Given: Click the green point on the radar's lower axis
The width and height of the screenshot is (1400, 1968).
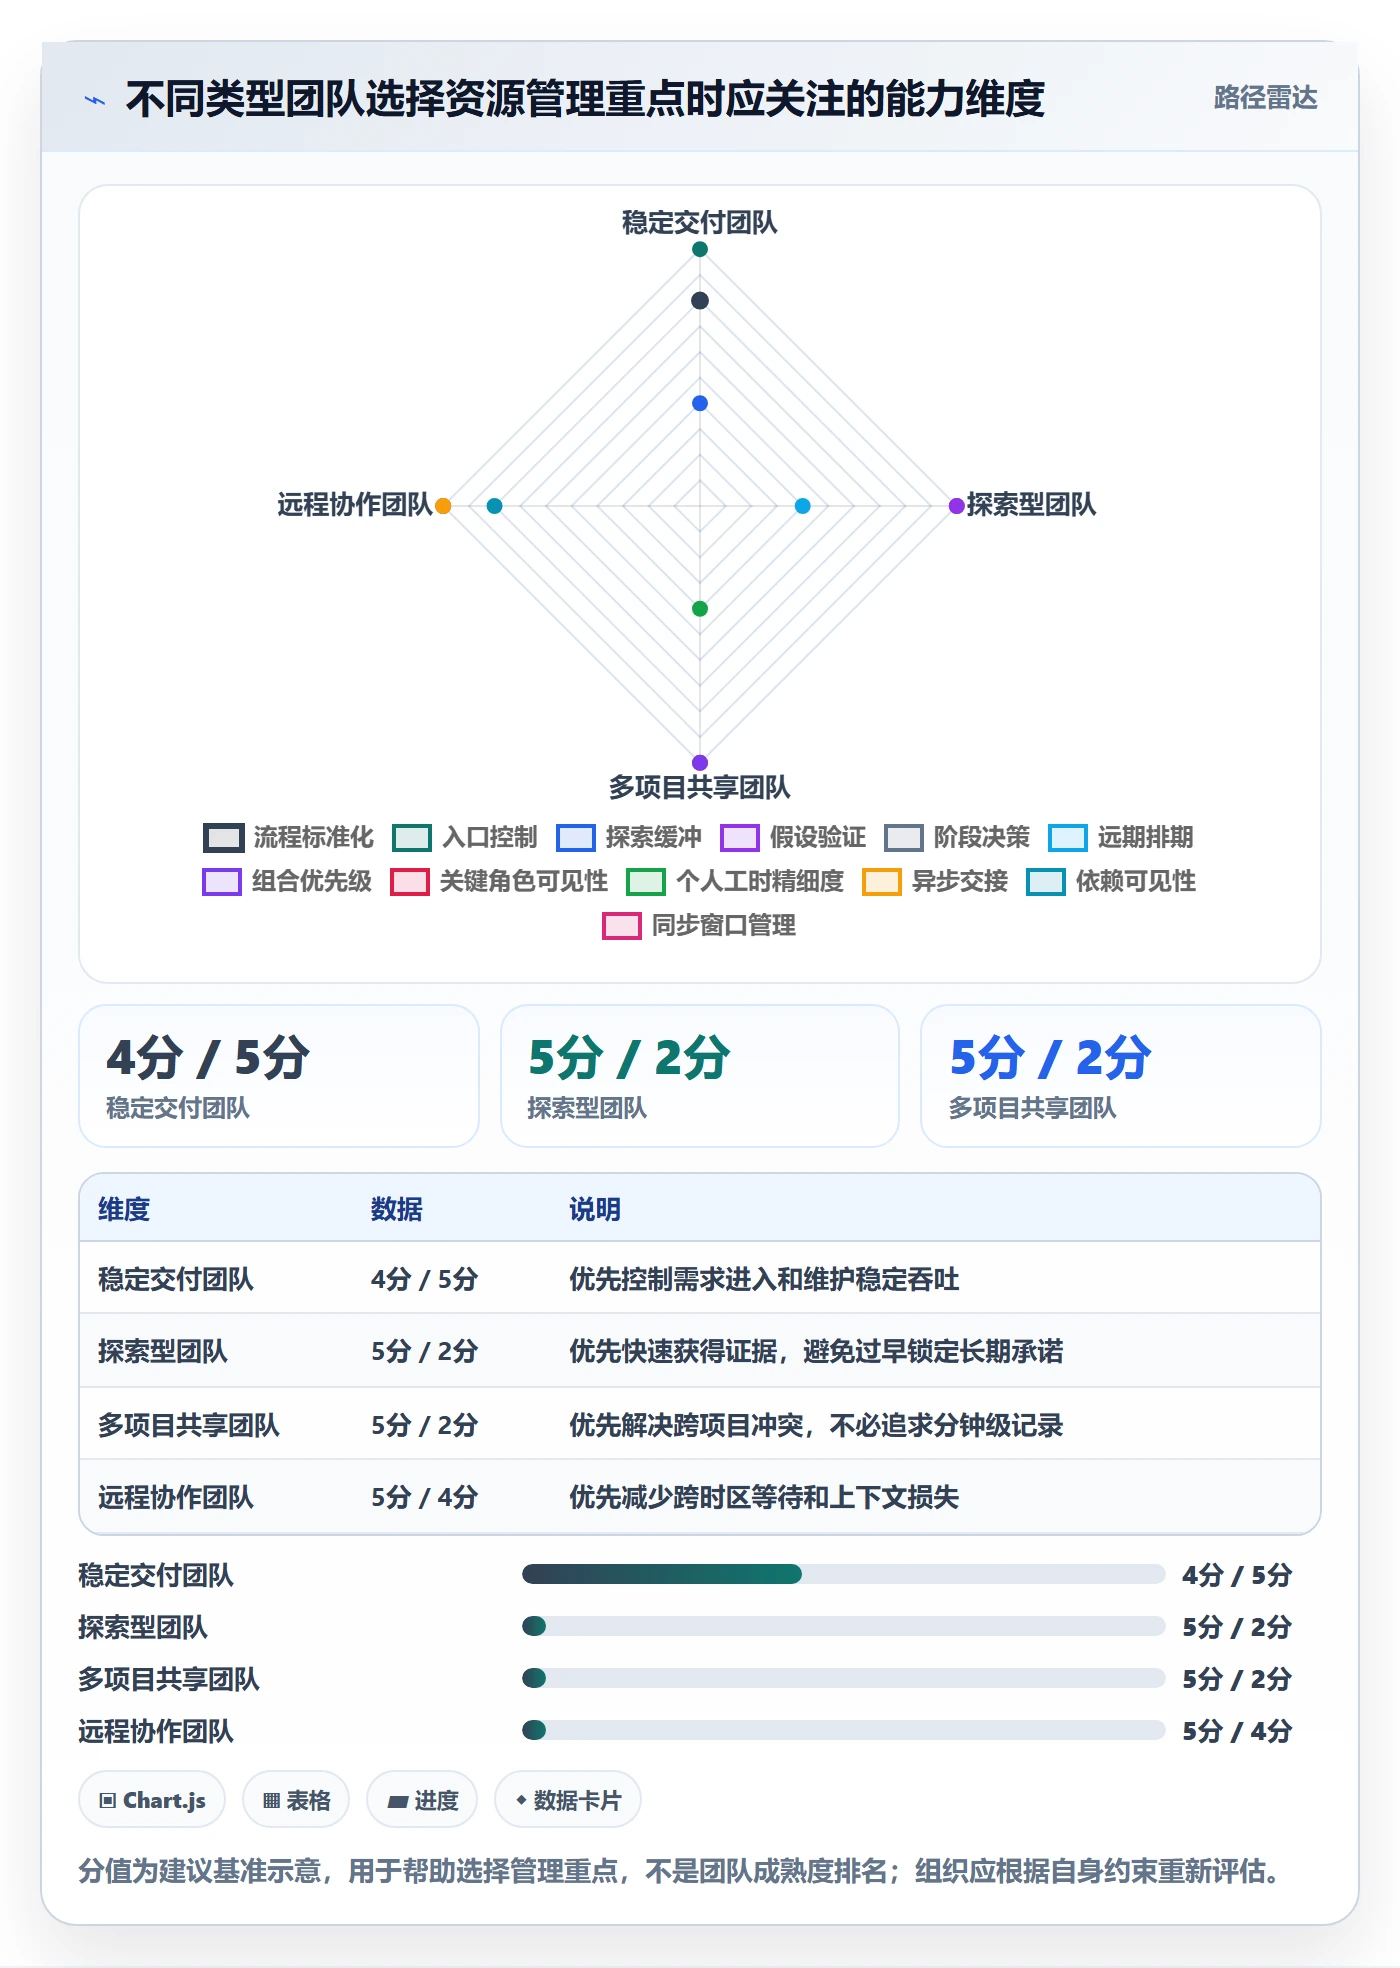Looking at the screenshot, I should tap(700, 609).
